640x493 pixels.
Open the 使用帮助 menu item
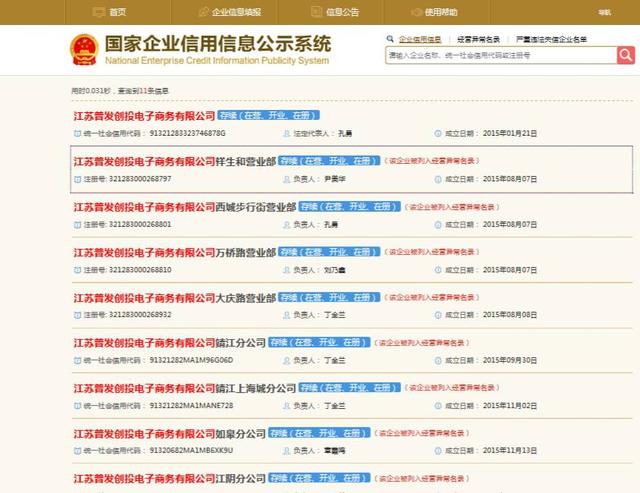pos(441,12)
